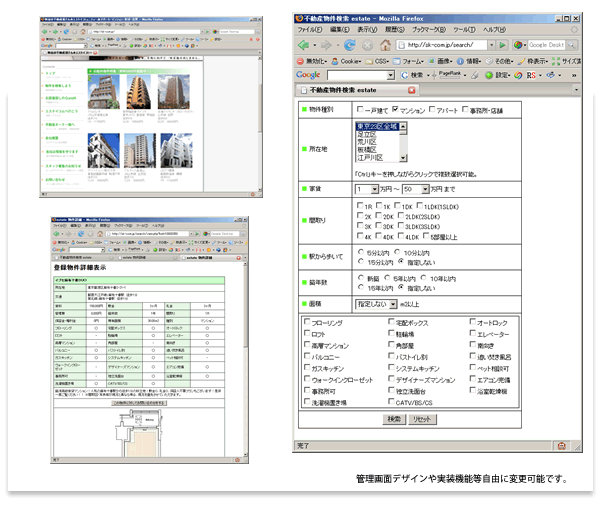Open the CSS web developer tool
The image size is (601, 507).
377,61
